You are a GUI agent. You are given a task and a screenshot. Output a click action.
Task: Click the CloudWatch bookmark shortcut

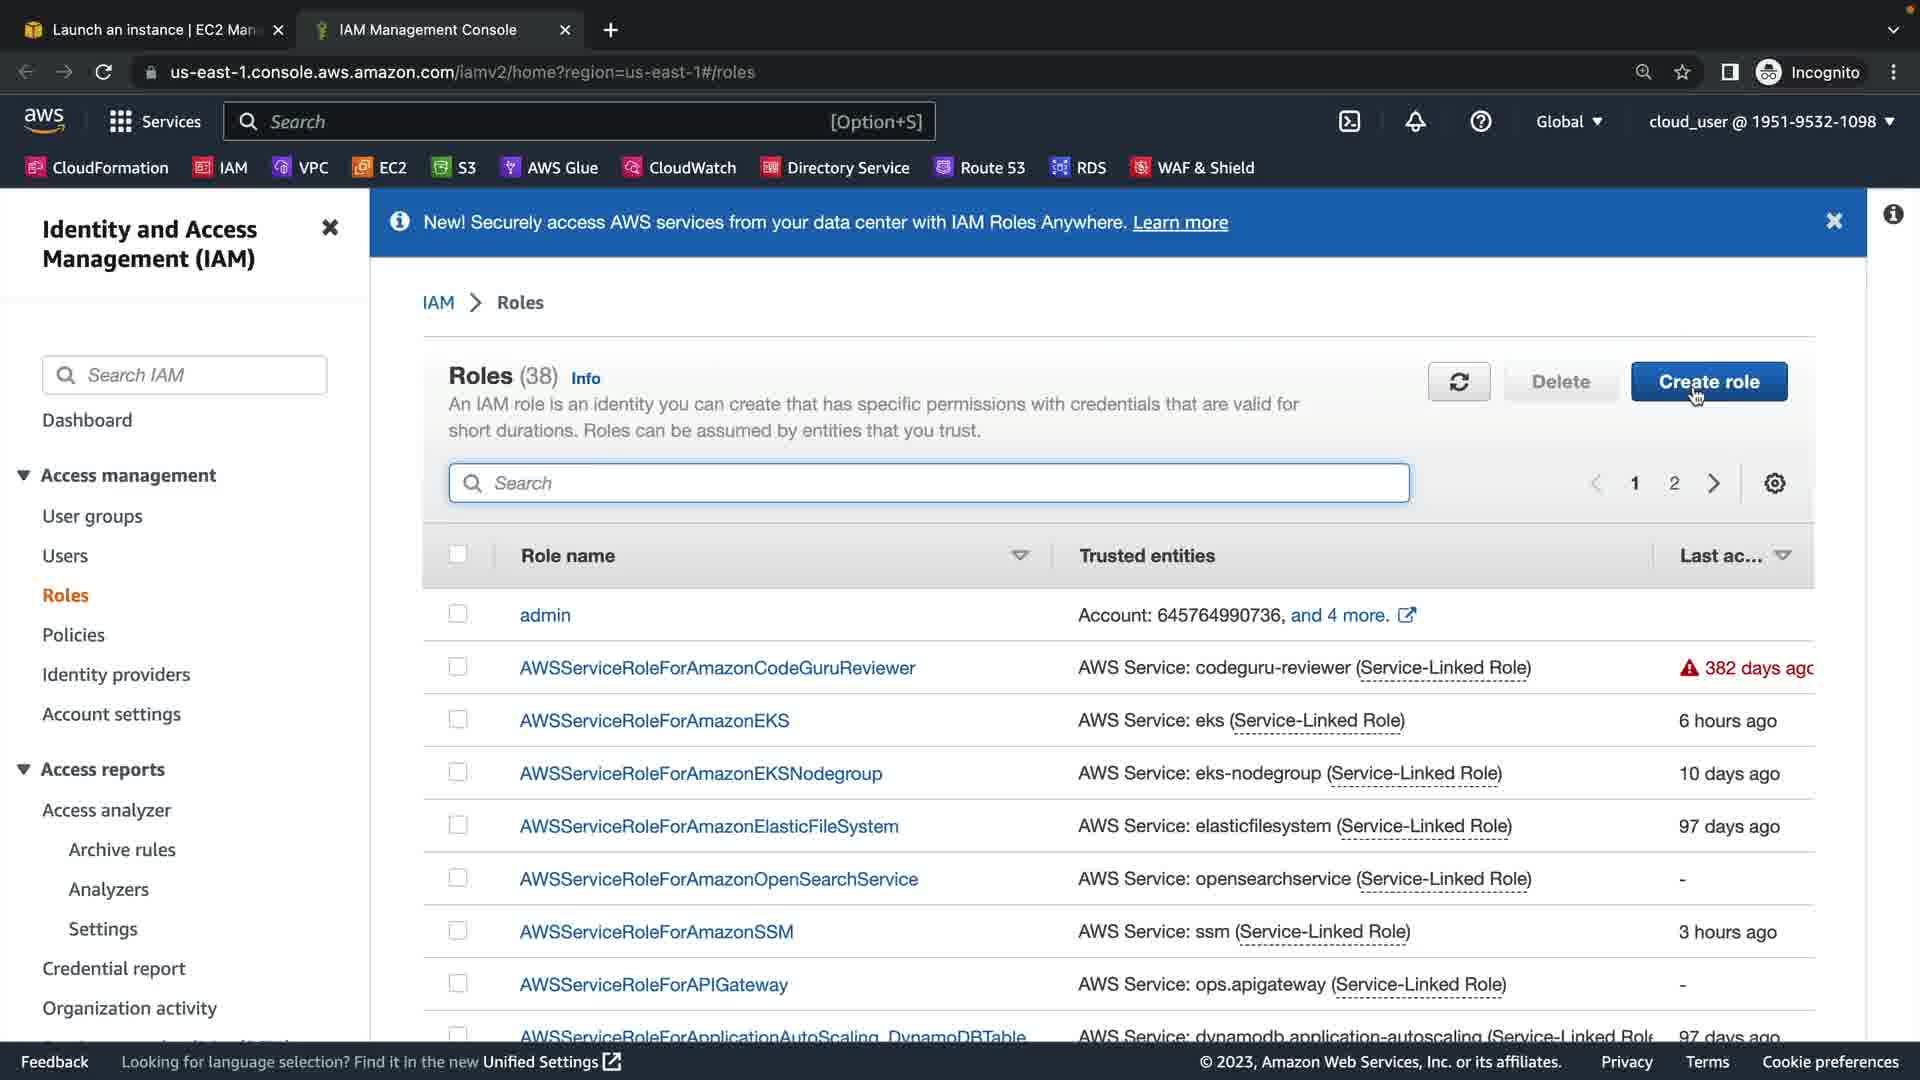[x=679, y=167]
